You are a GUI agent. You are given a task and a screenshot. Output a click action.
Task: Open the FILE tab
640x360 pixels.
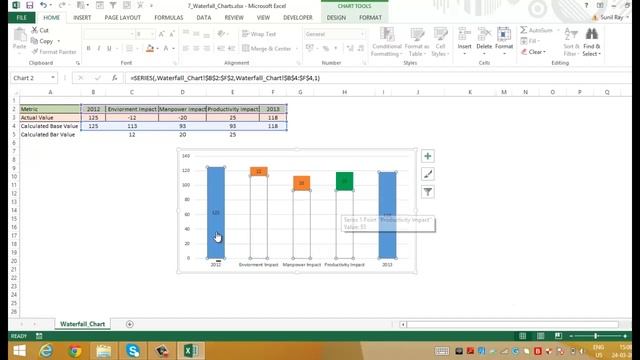(x=21, y=18)
